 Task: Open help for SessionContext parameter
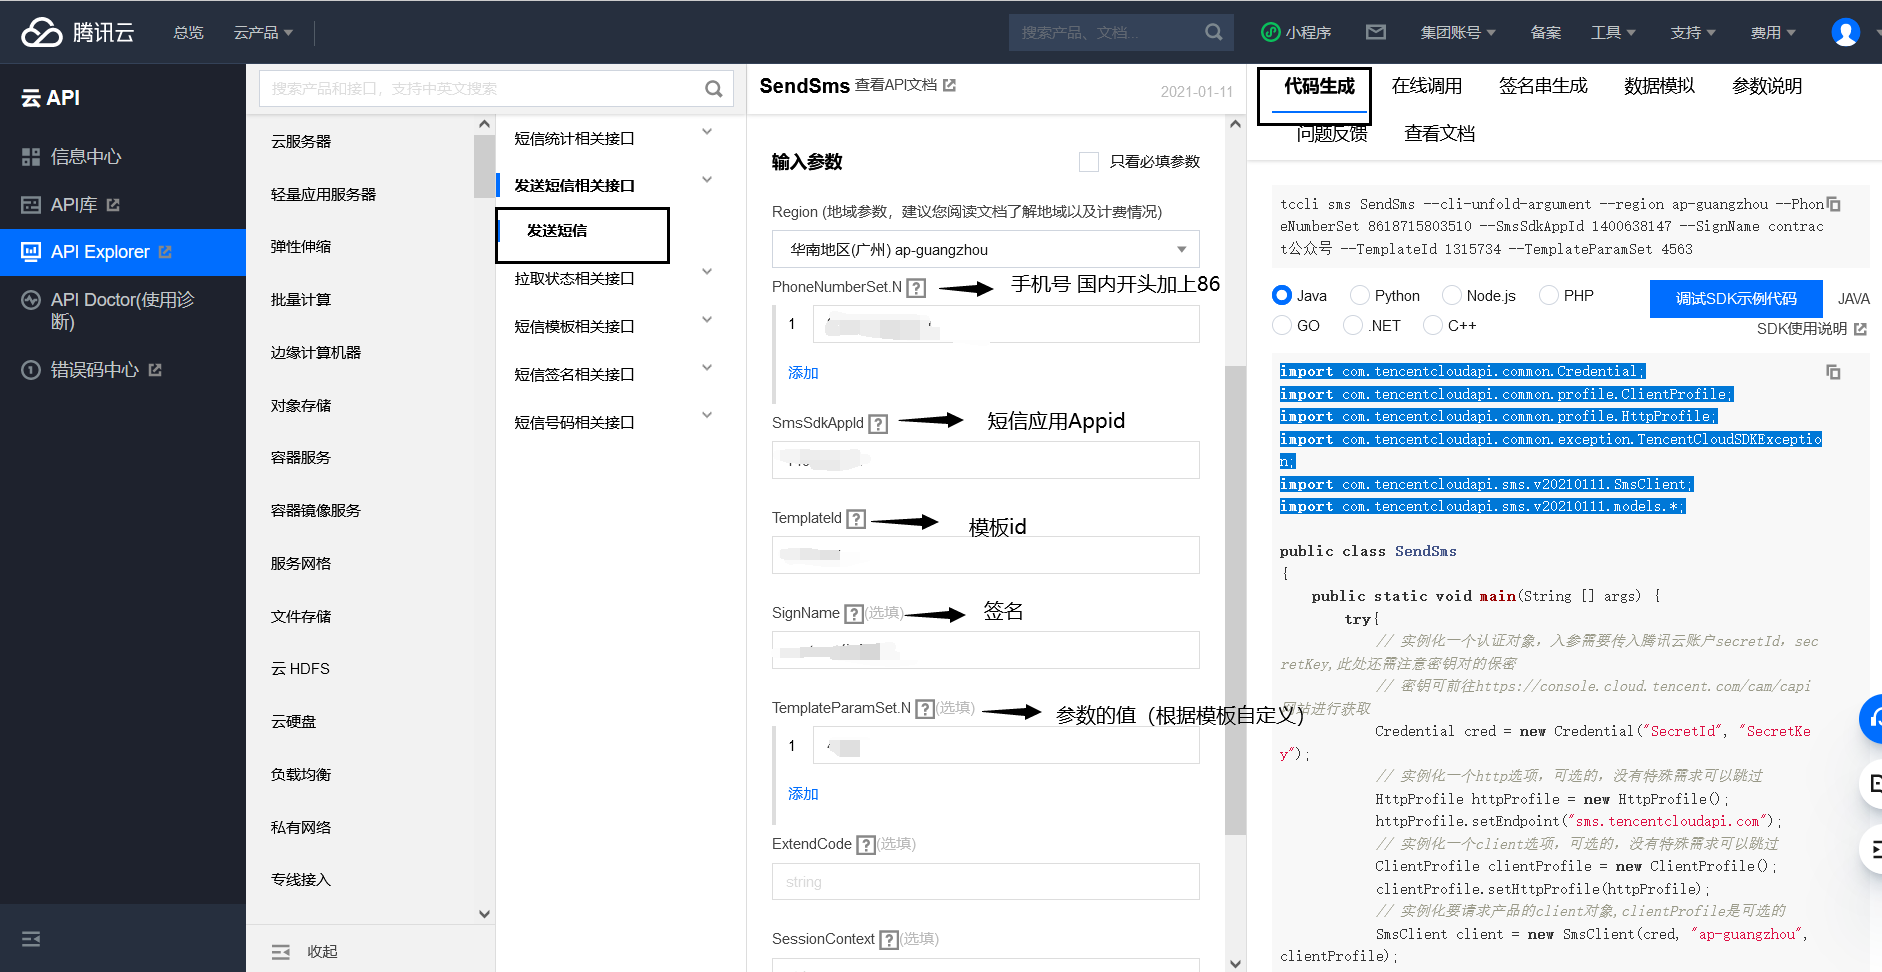tap(889, 940)
